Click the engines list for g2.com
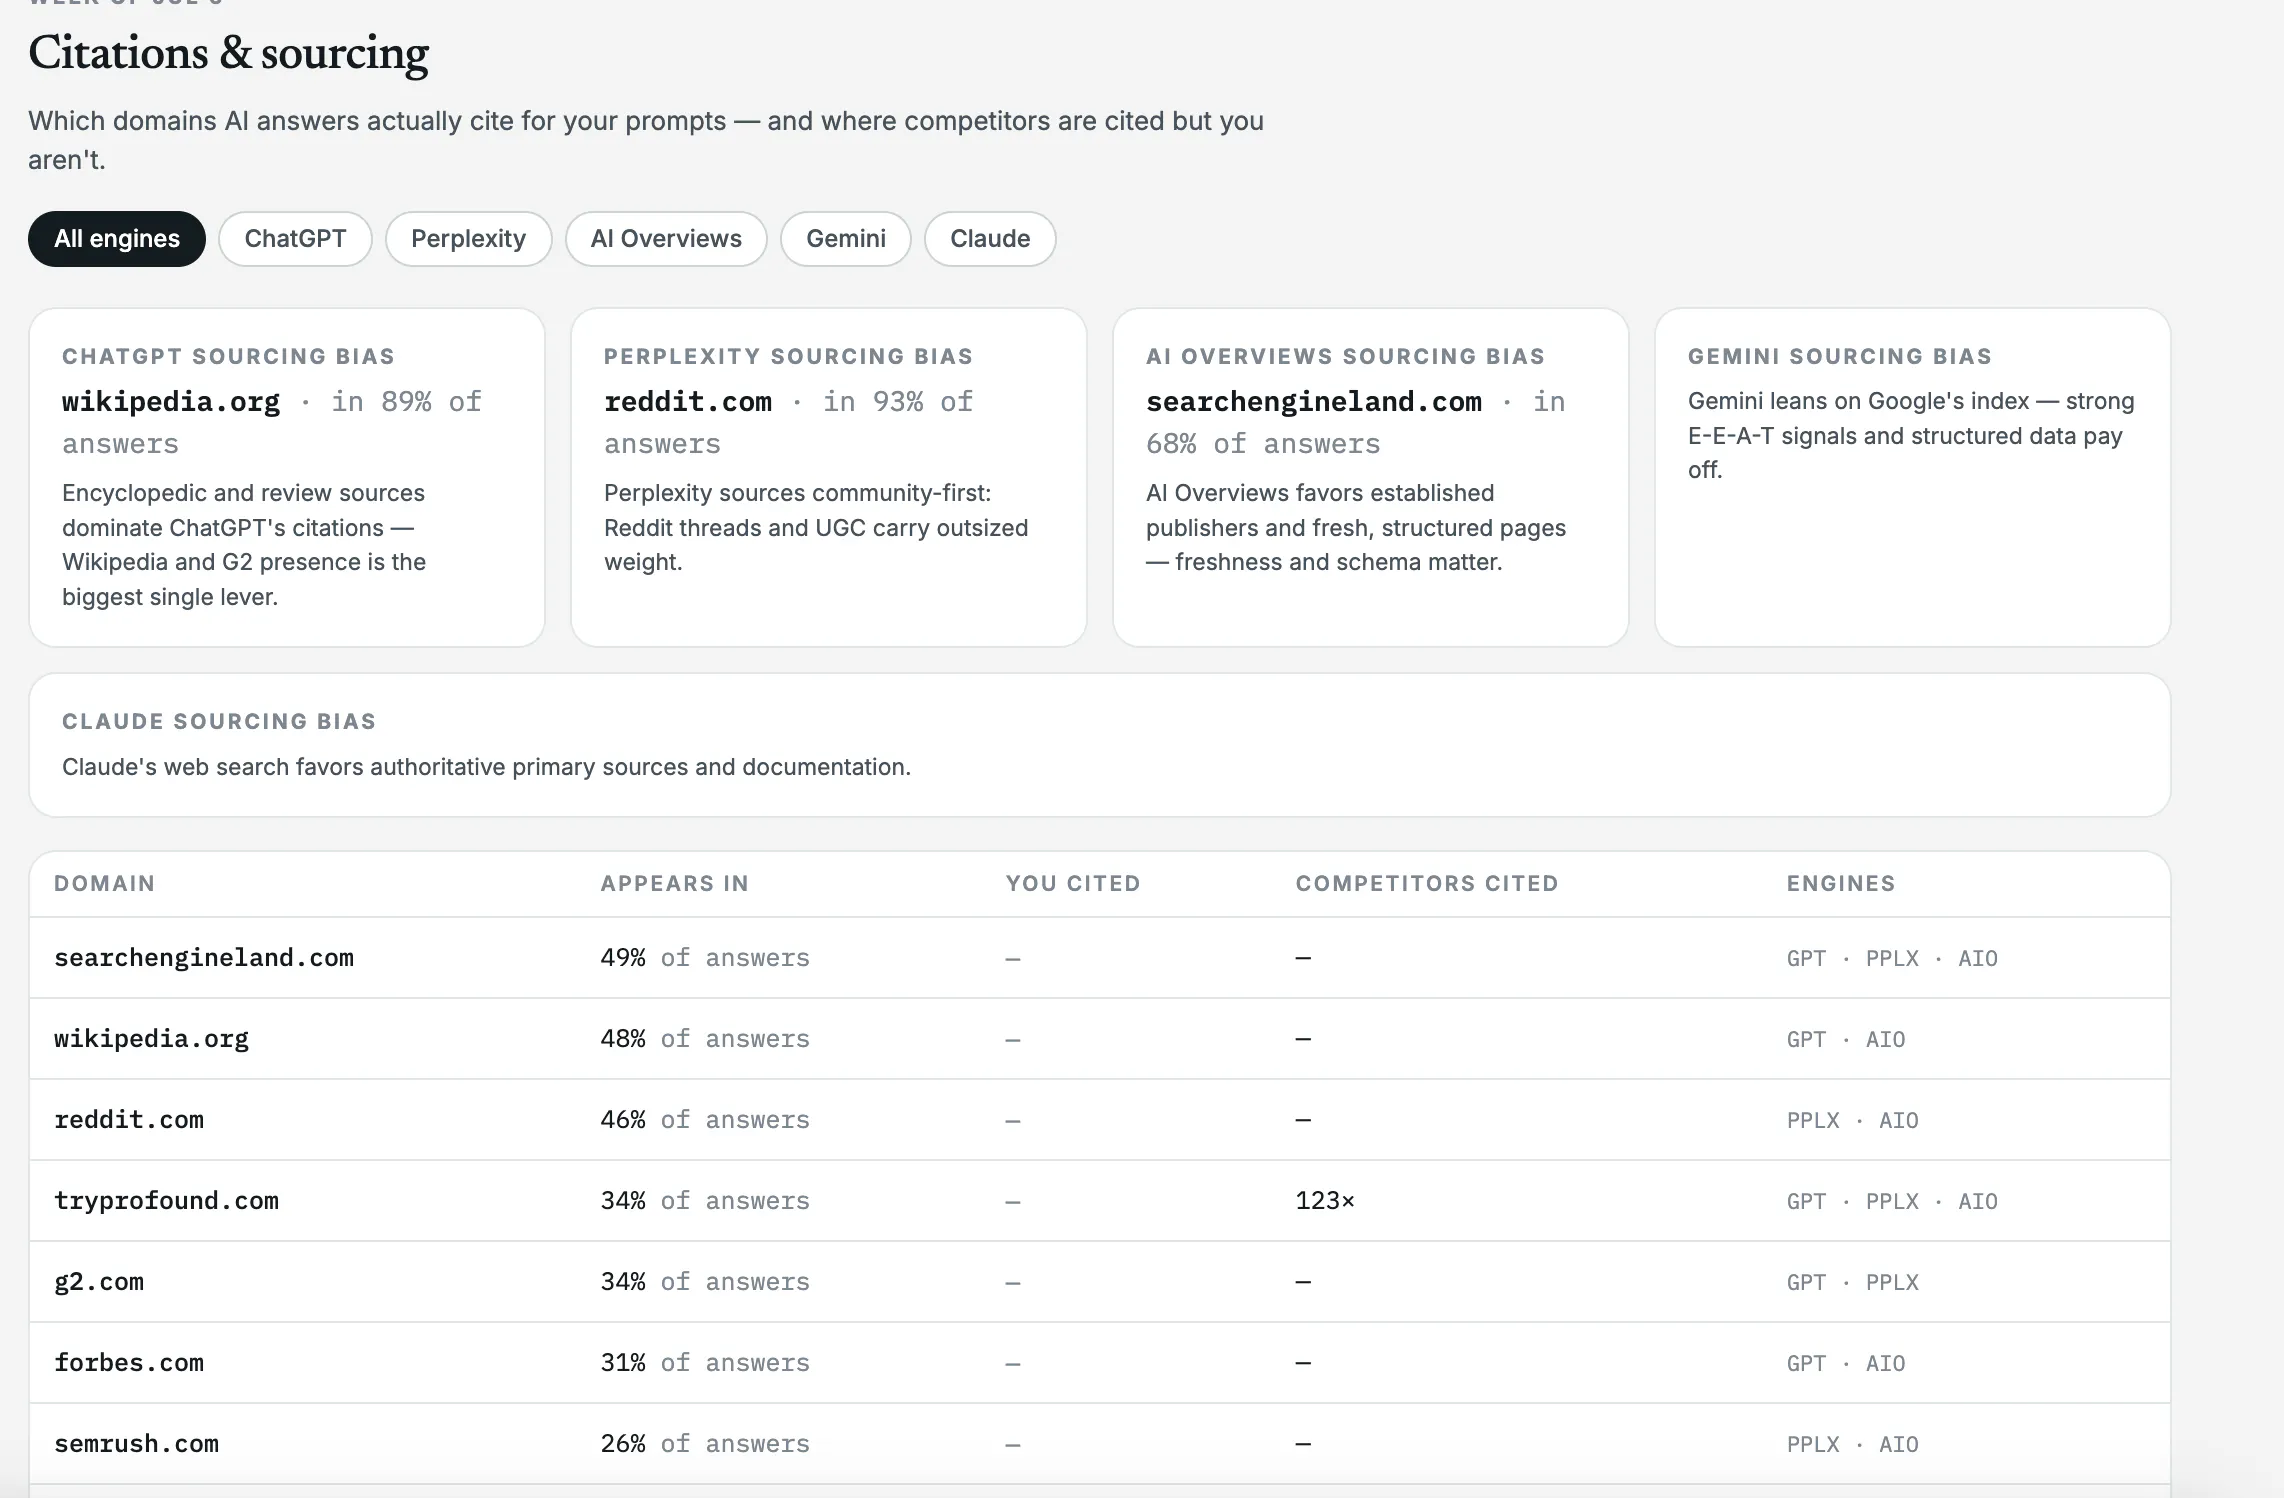The width and height of the screenshot is (2284, 1498). (1853, 1282)
